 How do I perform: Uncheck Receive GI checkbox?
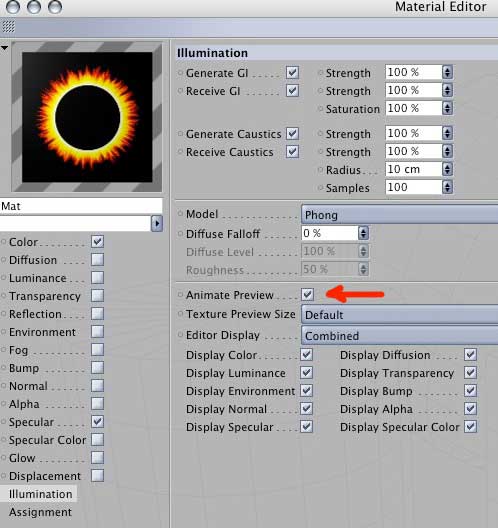click(292, 91)
